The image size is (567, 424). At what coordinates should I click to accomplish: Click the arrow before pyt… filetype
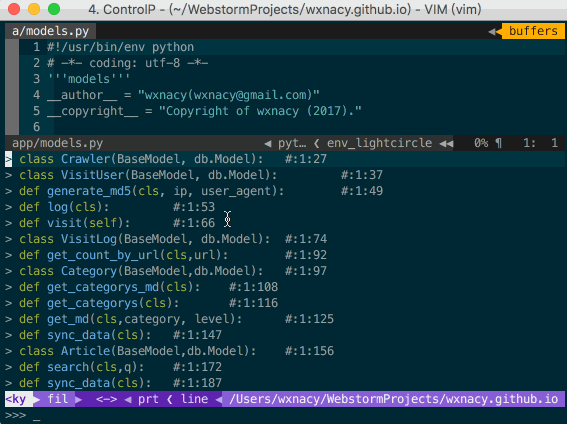point(268,144)
